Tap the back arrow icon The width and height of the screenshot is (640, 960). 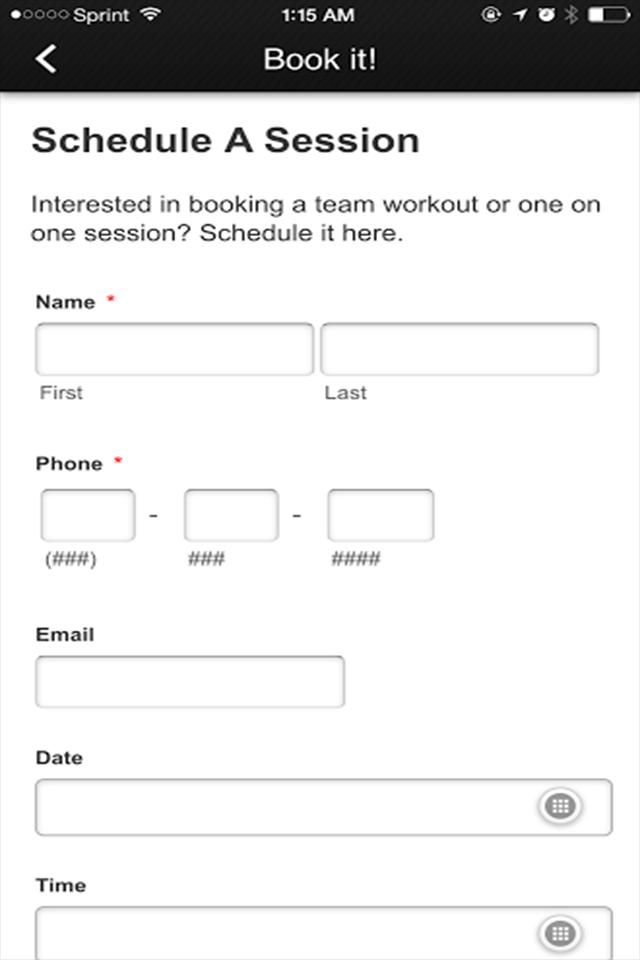tap(46, 59)
